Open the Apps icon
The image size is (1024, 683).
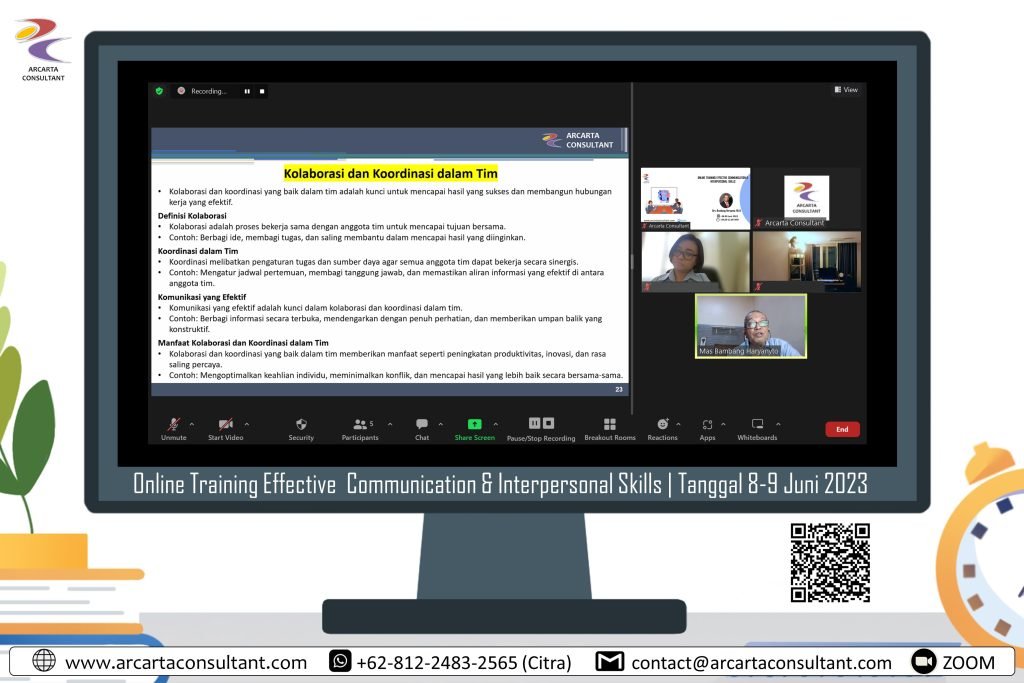(707, 424)
